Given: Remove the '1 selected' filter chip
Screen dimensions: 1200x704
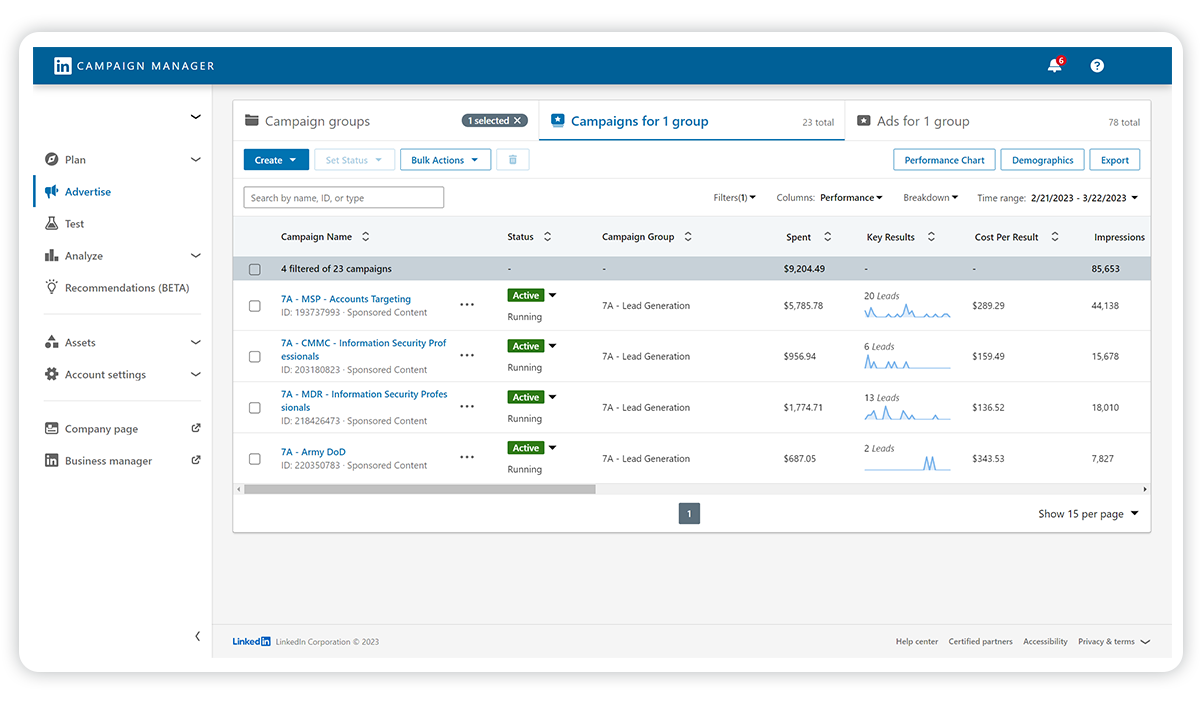Looking at the screenshot, I should [517, 121].
